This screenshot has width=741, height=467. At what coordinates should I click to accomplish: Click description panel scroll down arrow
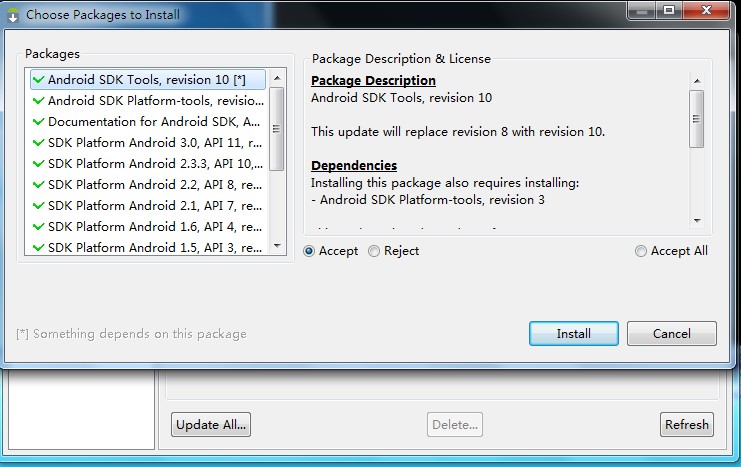(697, 221)
